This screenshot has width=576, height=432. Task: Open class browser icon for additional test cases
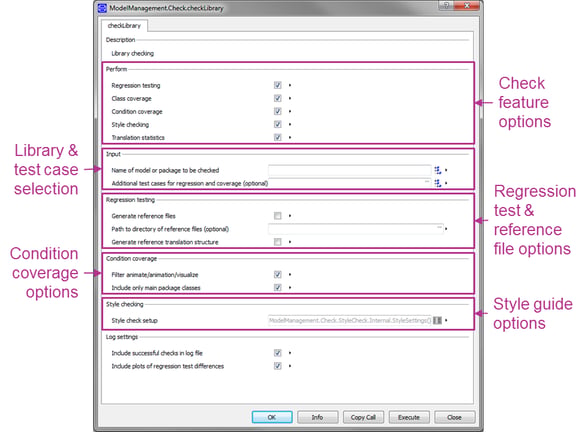438,183
